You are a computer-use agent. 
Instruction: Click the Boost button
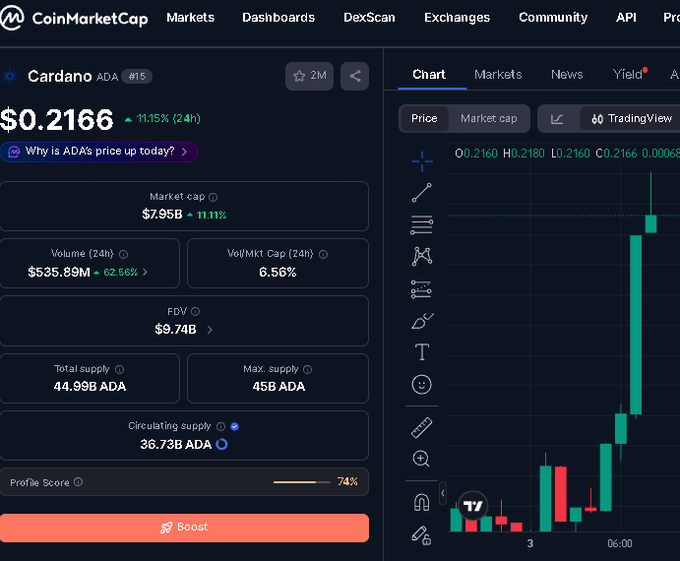184,528
